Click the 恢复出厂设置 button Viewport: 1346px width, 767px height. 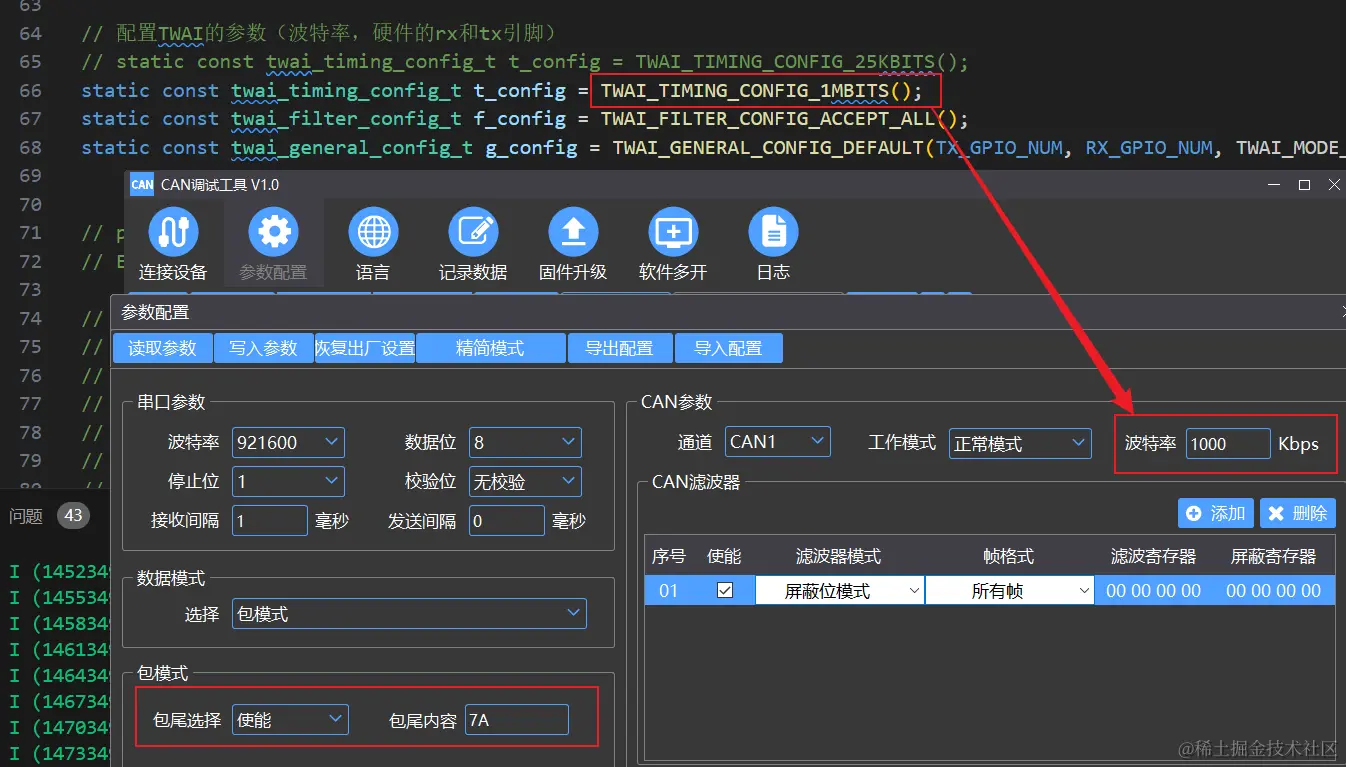coord(365,348)
